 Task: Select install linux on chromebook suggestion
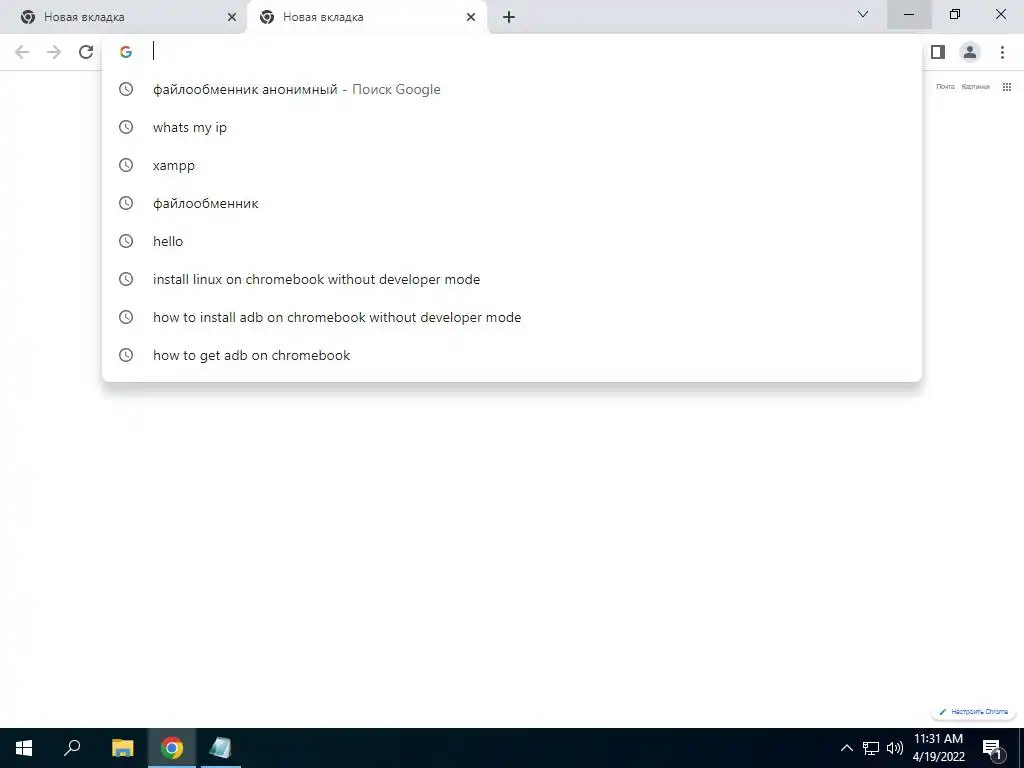pos(512,279)
